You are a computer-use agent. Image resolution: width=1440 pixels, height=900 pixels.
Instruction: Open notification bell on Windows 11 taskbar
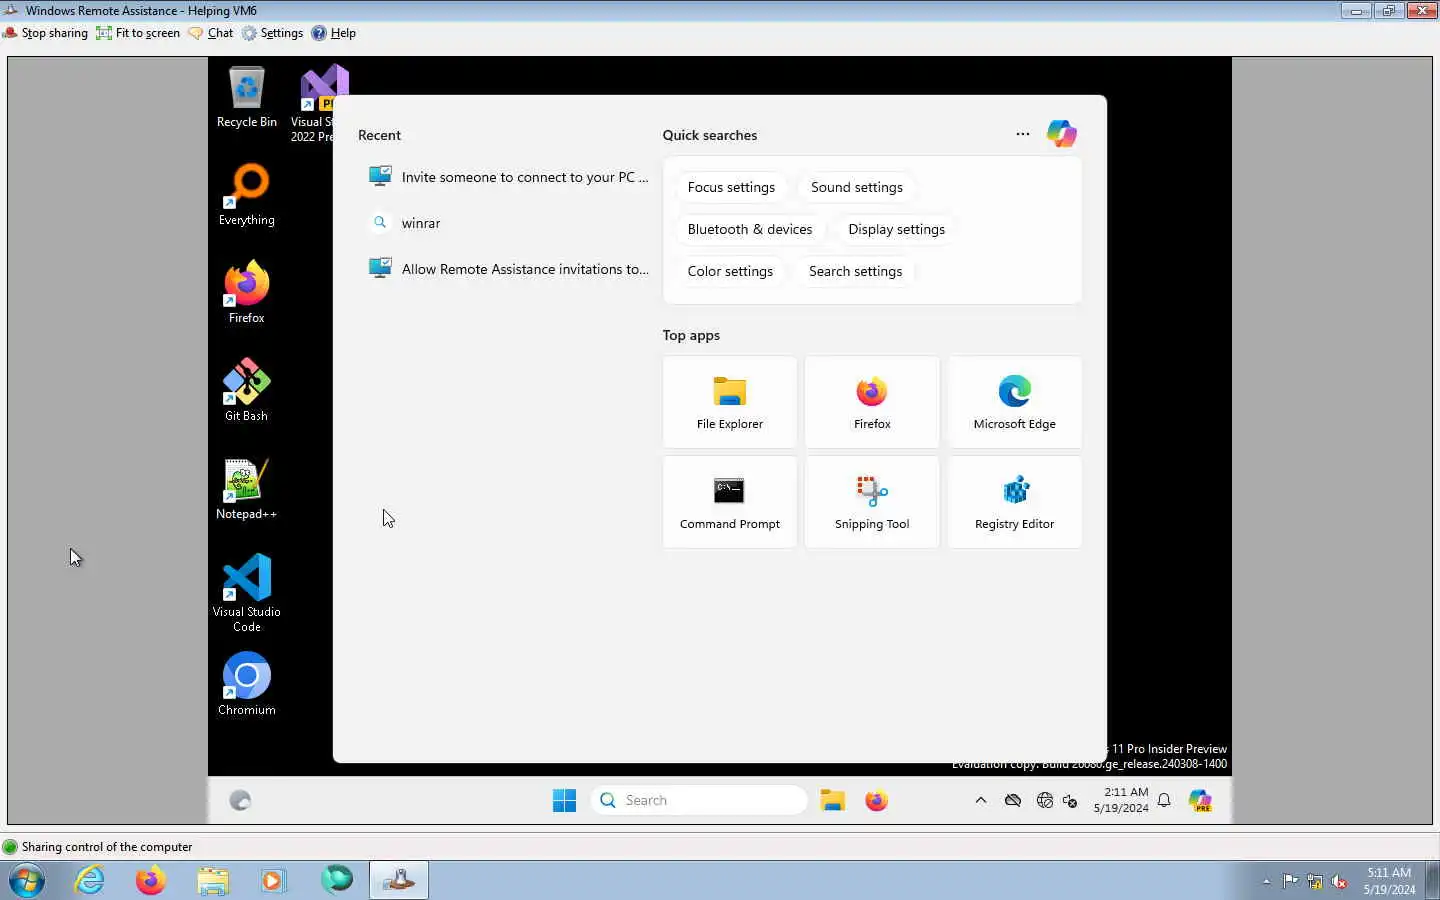click(x=1164, y=800)
